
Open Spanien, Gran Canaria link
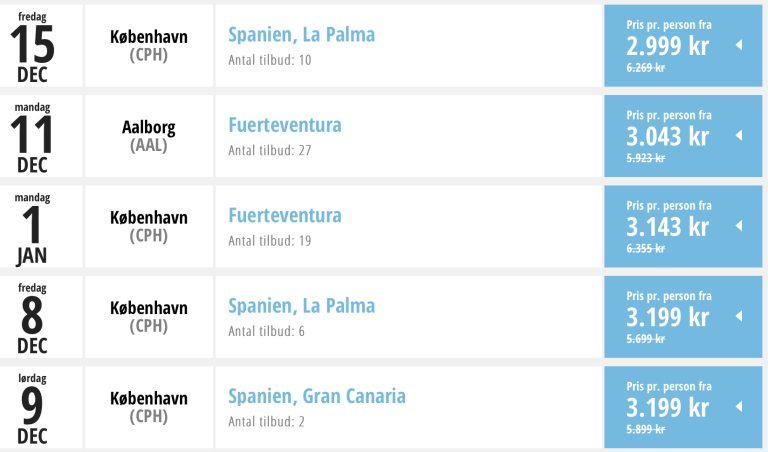click(316, 395)
